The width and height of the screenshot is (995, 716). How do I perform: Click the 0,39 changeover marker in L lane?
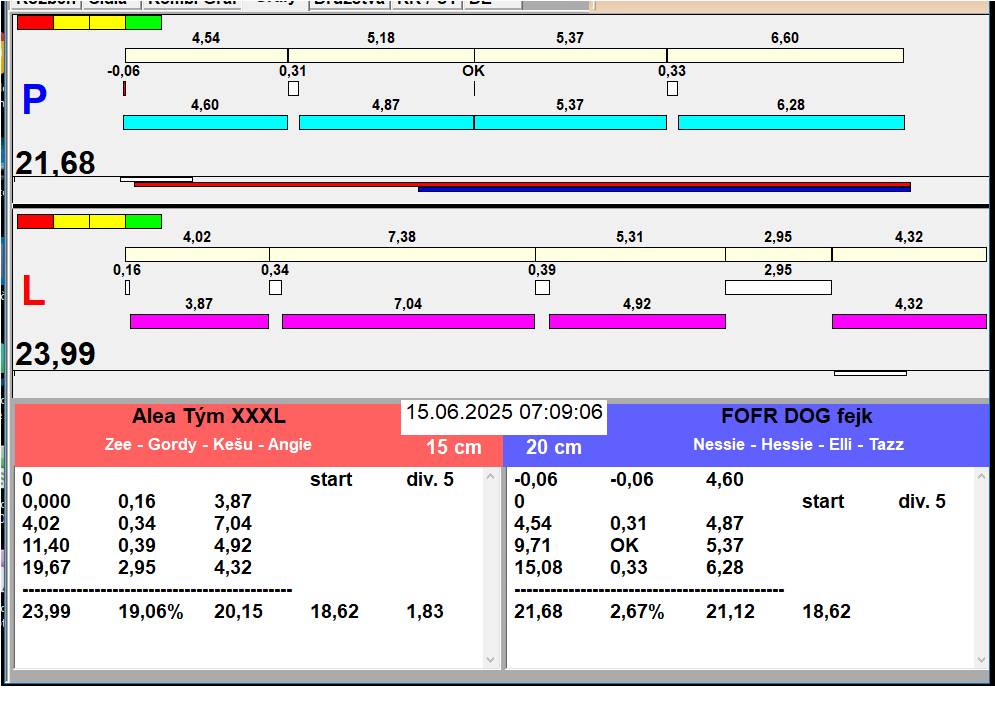542,287
